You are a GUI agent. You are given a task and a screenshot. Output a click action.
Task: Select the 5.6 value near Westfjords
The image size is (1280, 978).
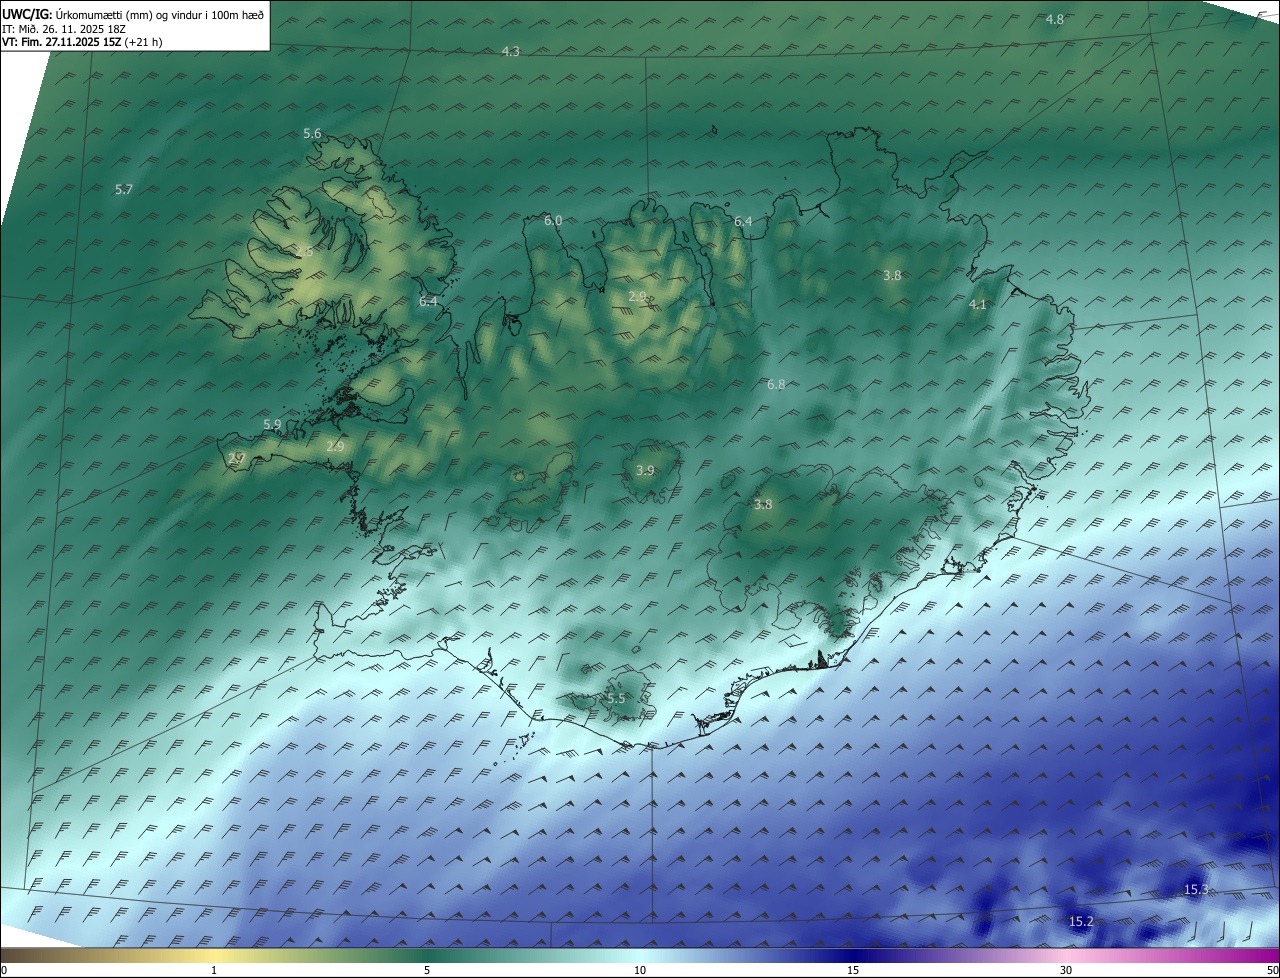312,134
